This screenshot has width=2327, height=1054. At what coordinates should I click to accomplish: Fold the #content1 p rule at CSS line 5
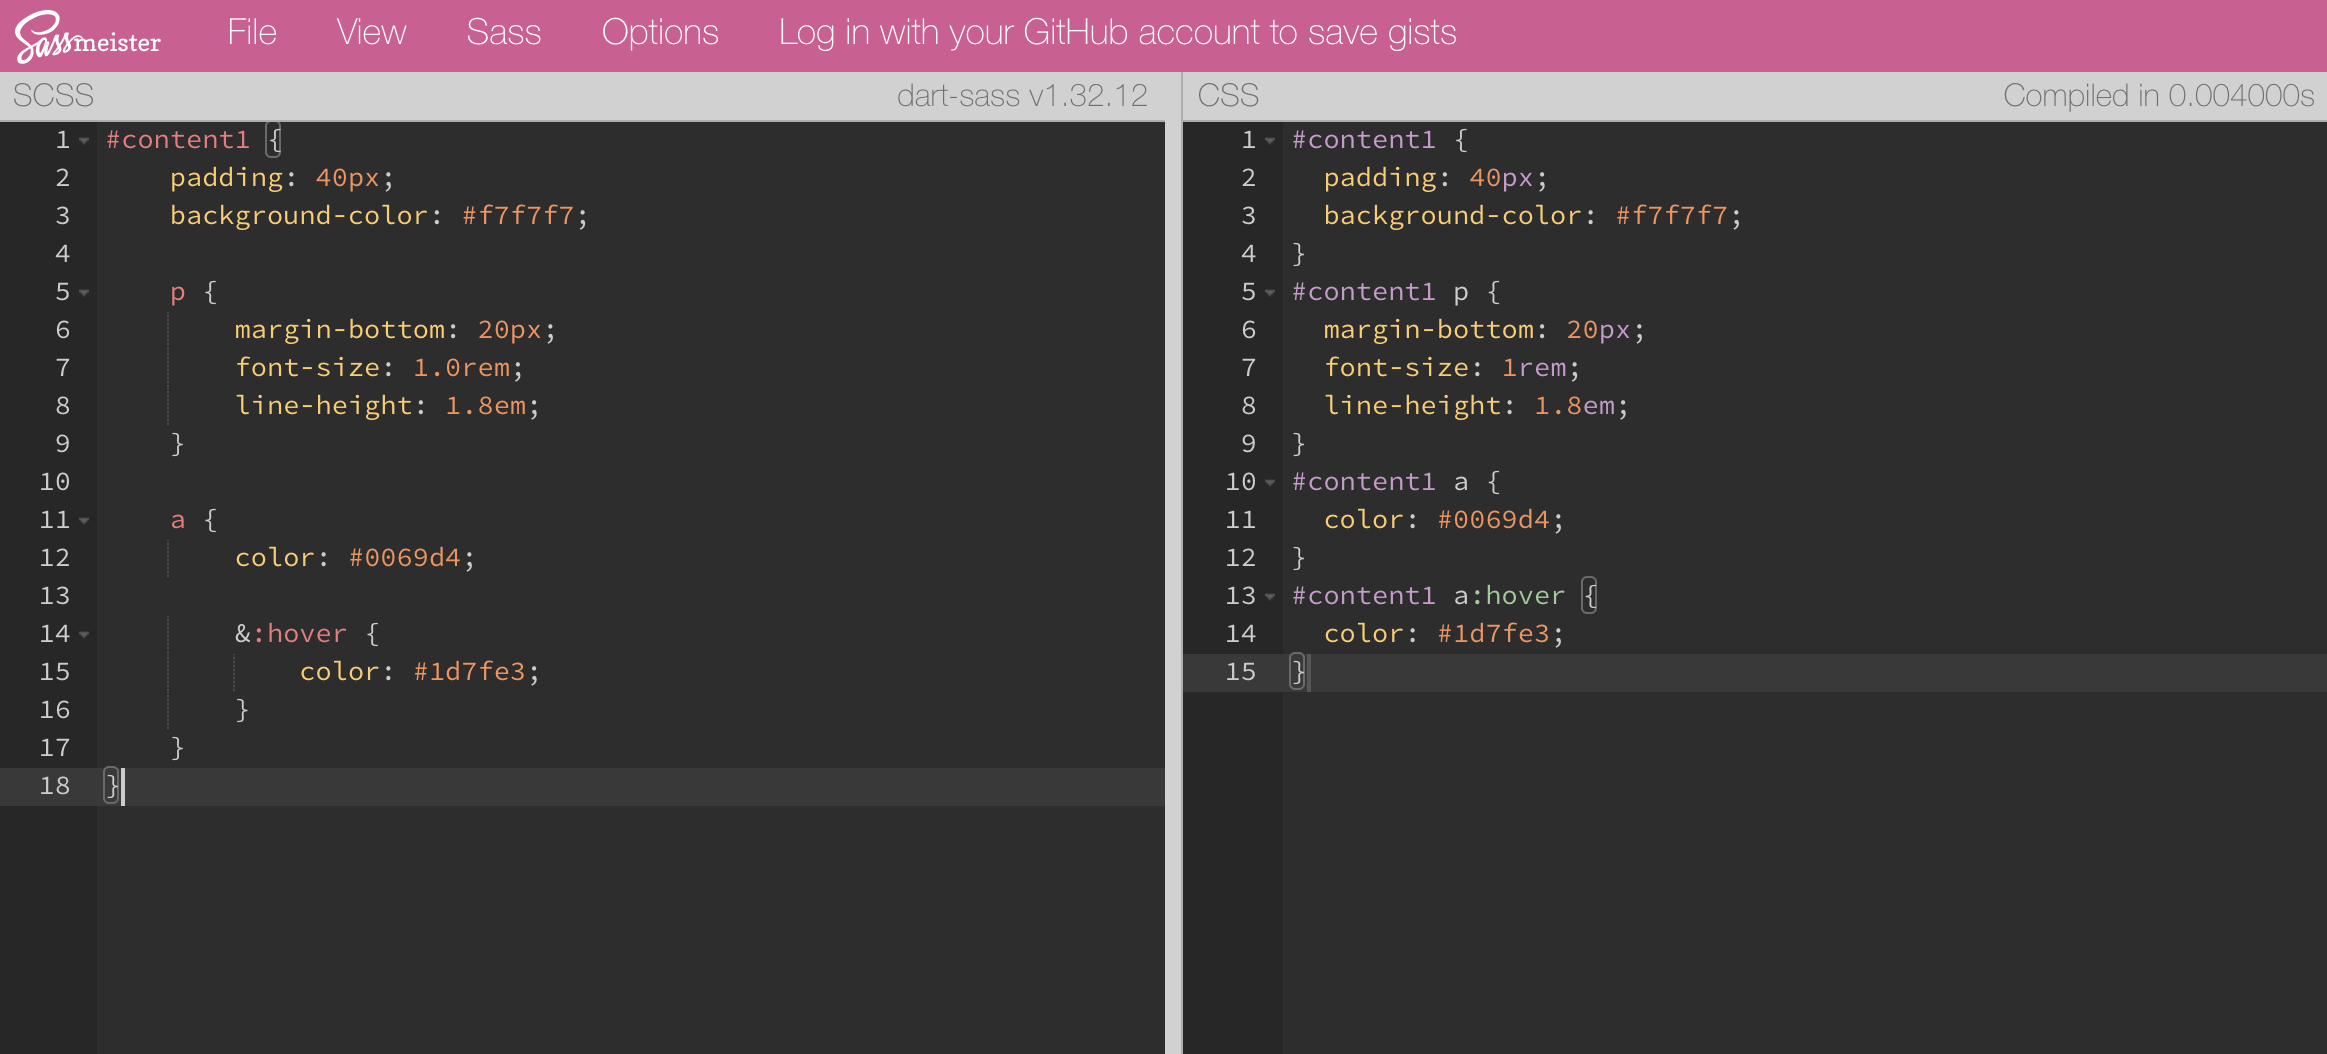pos(1270,293)
